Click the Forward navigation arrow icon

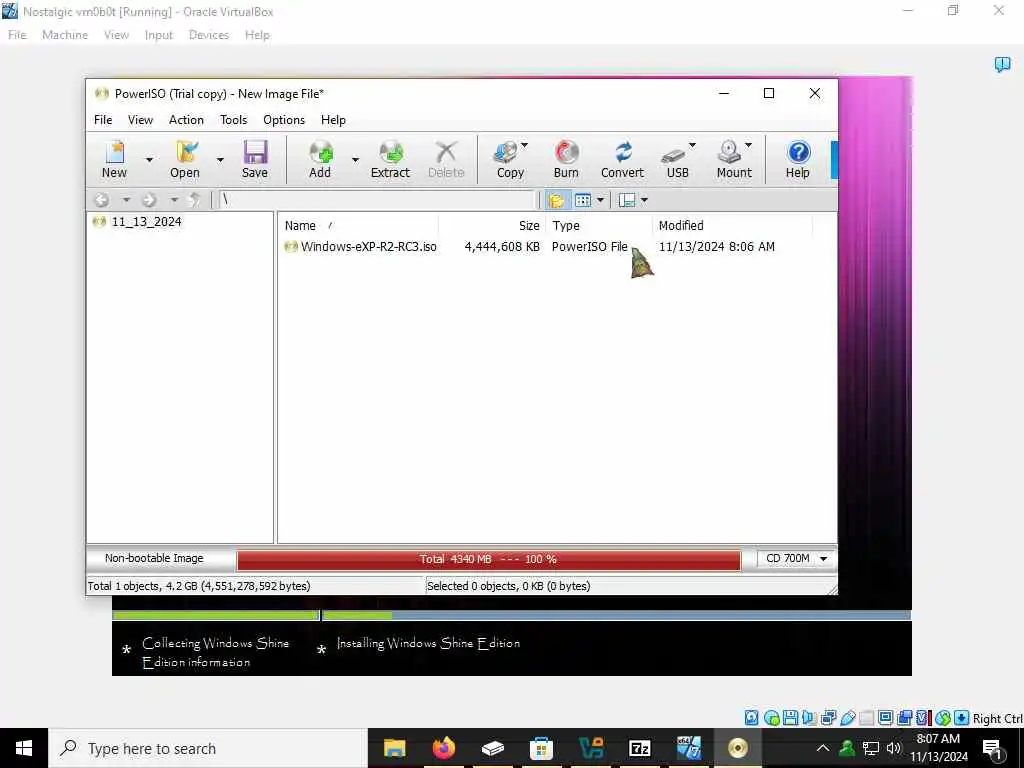pos(149,200)
